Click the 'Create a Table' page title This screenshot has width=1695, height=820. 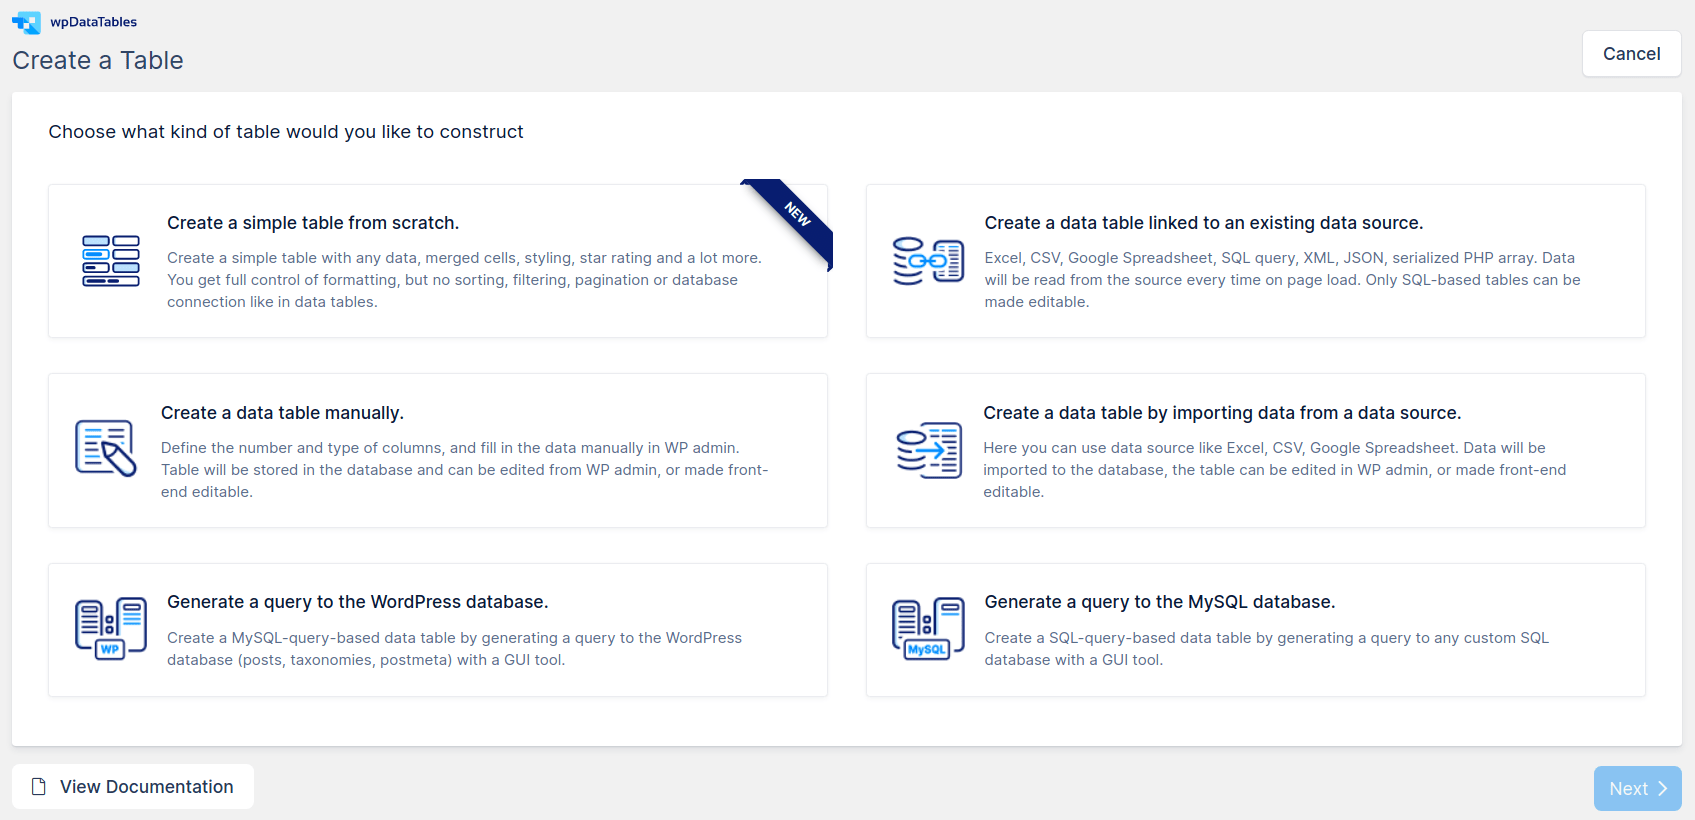pos(98,60)
